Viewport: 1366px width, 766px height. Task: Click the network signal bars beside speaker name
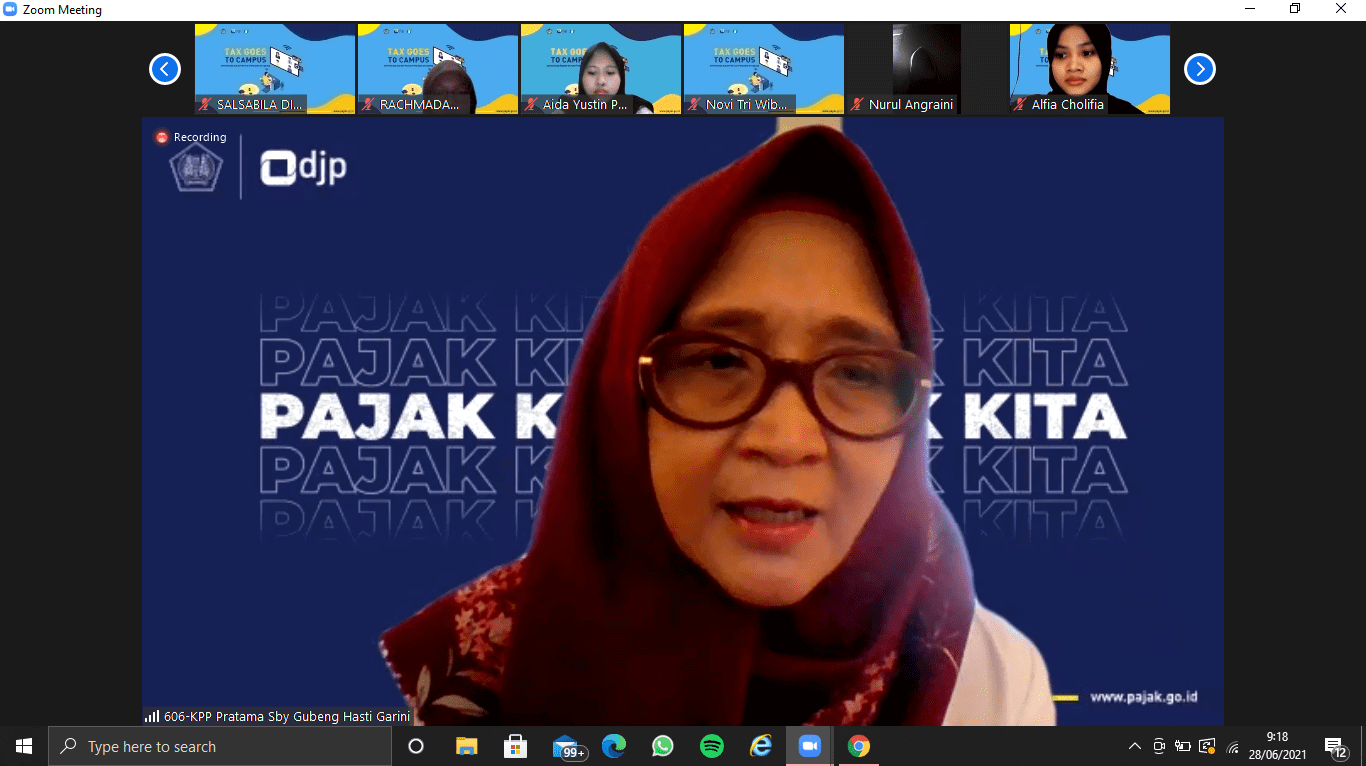pyautogui.click(x=152, y=716)
